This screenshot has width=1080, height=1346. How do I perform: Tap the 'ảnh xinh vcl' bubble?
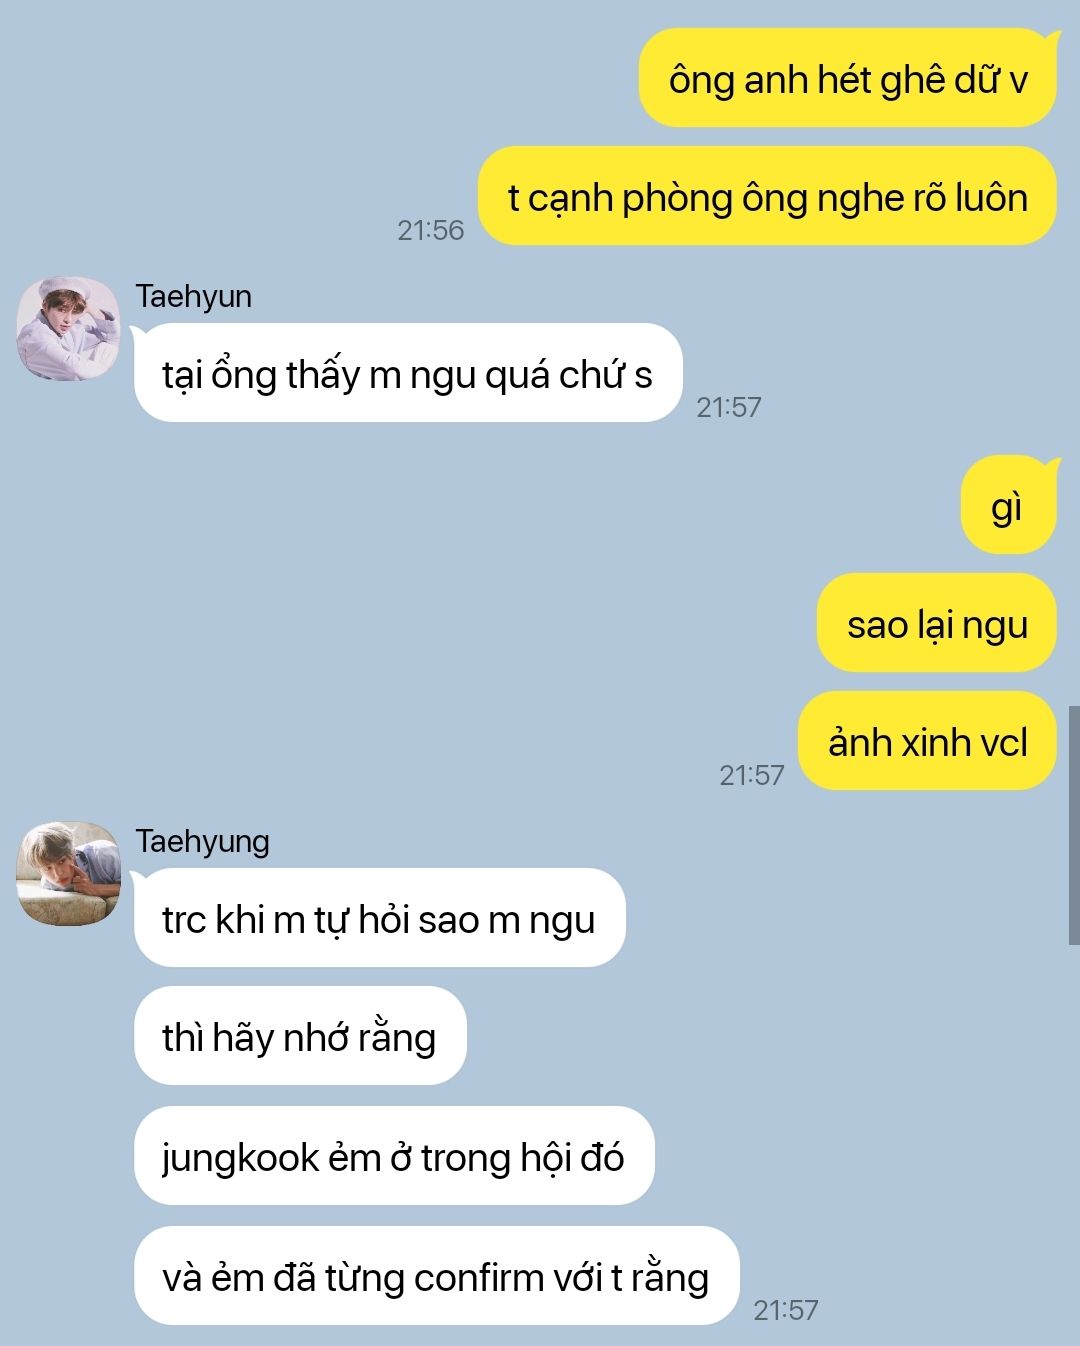tap(927, 741)
